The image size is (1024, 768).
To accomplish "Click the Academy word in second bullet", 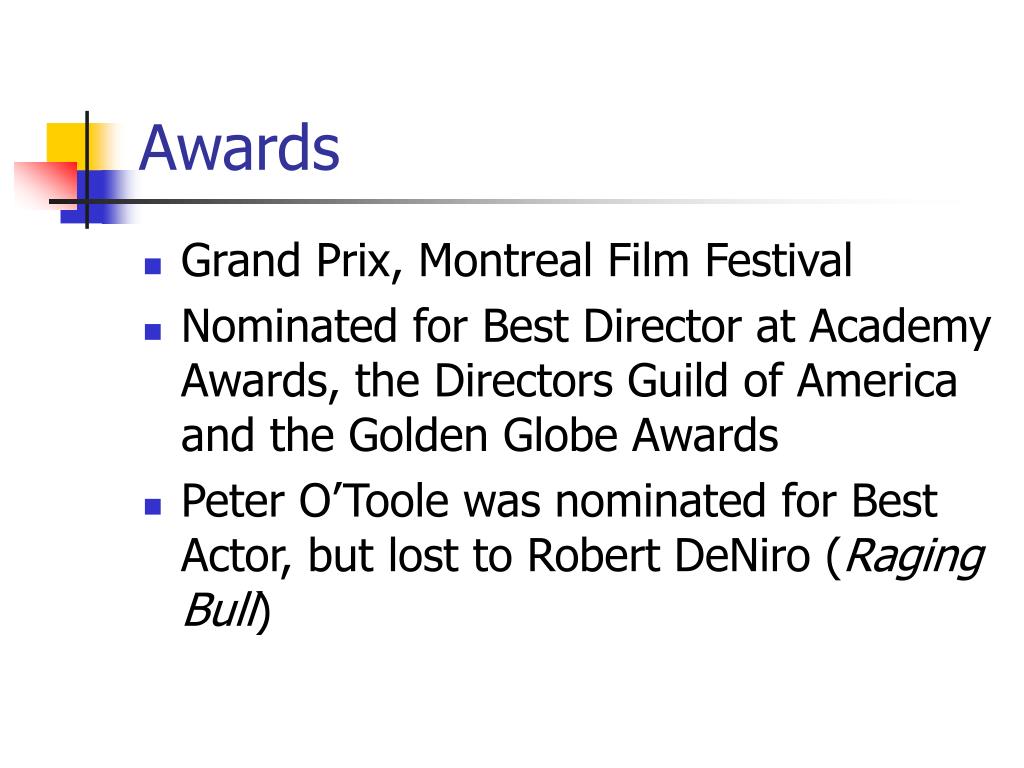I will coord(901,328).
